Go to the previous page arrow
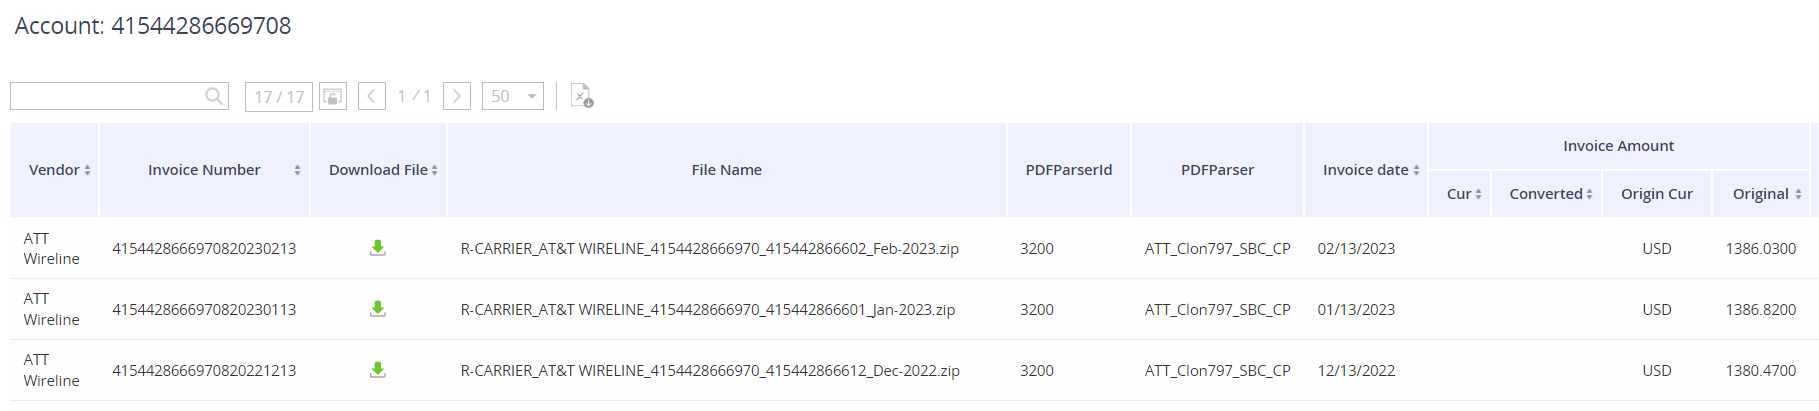Viewport: 1819px width, 411px height. tap(372, 96)
